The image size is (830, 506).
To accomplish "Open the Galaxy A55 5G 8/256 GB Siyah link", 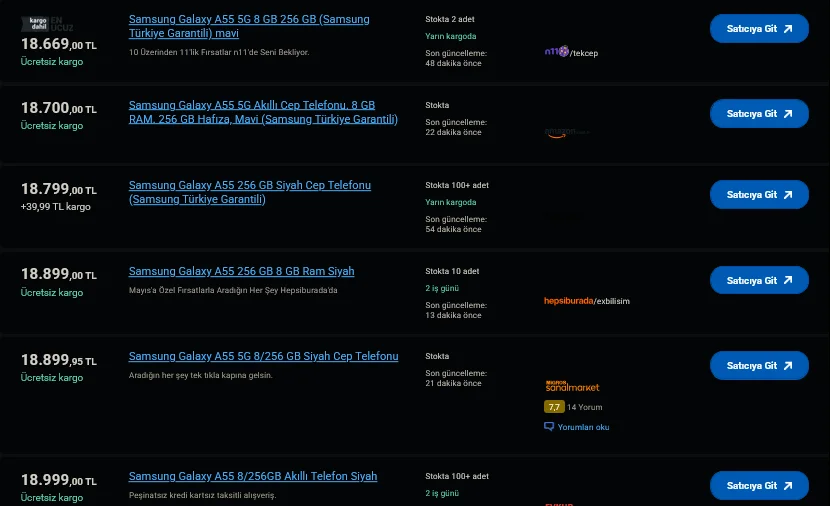I will pyautogui.click(x=264, y=356).
